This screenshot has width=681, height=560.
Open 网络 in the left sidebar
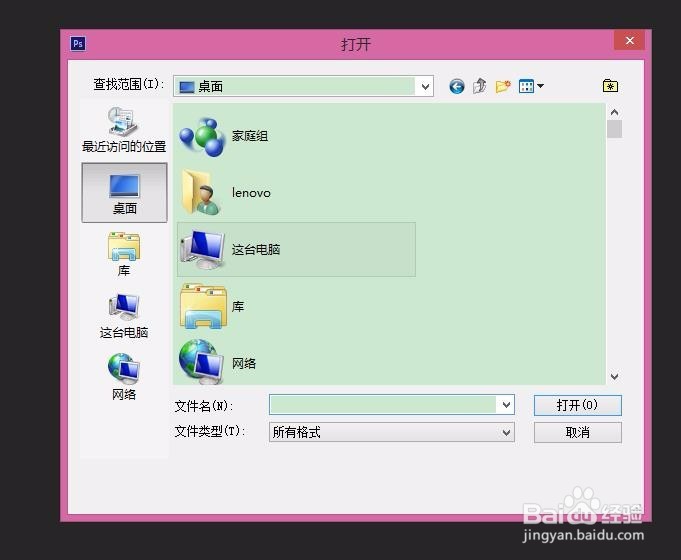tap(124, 377)
